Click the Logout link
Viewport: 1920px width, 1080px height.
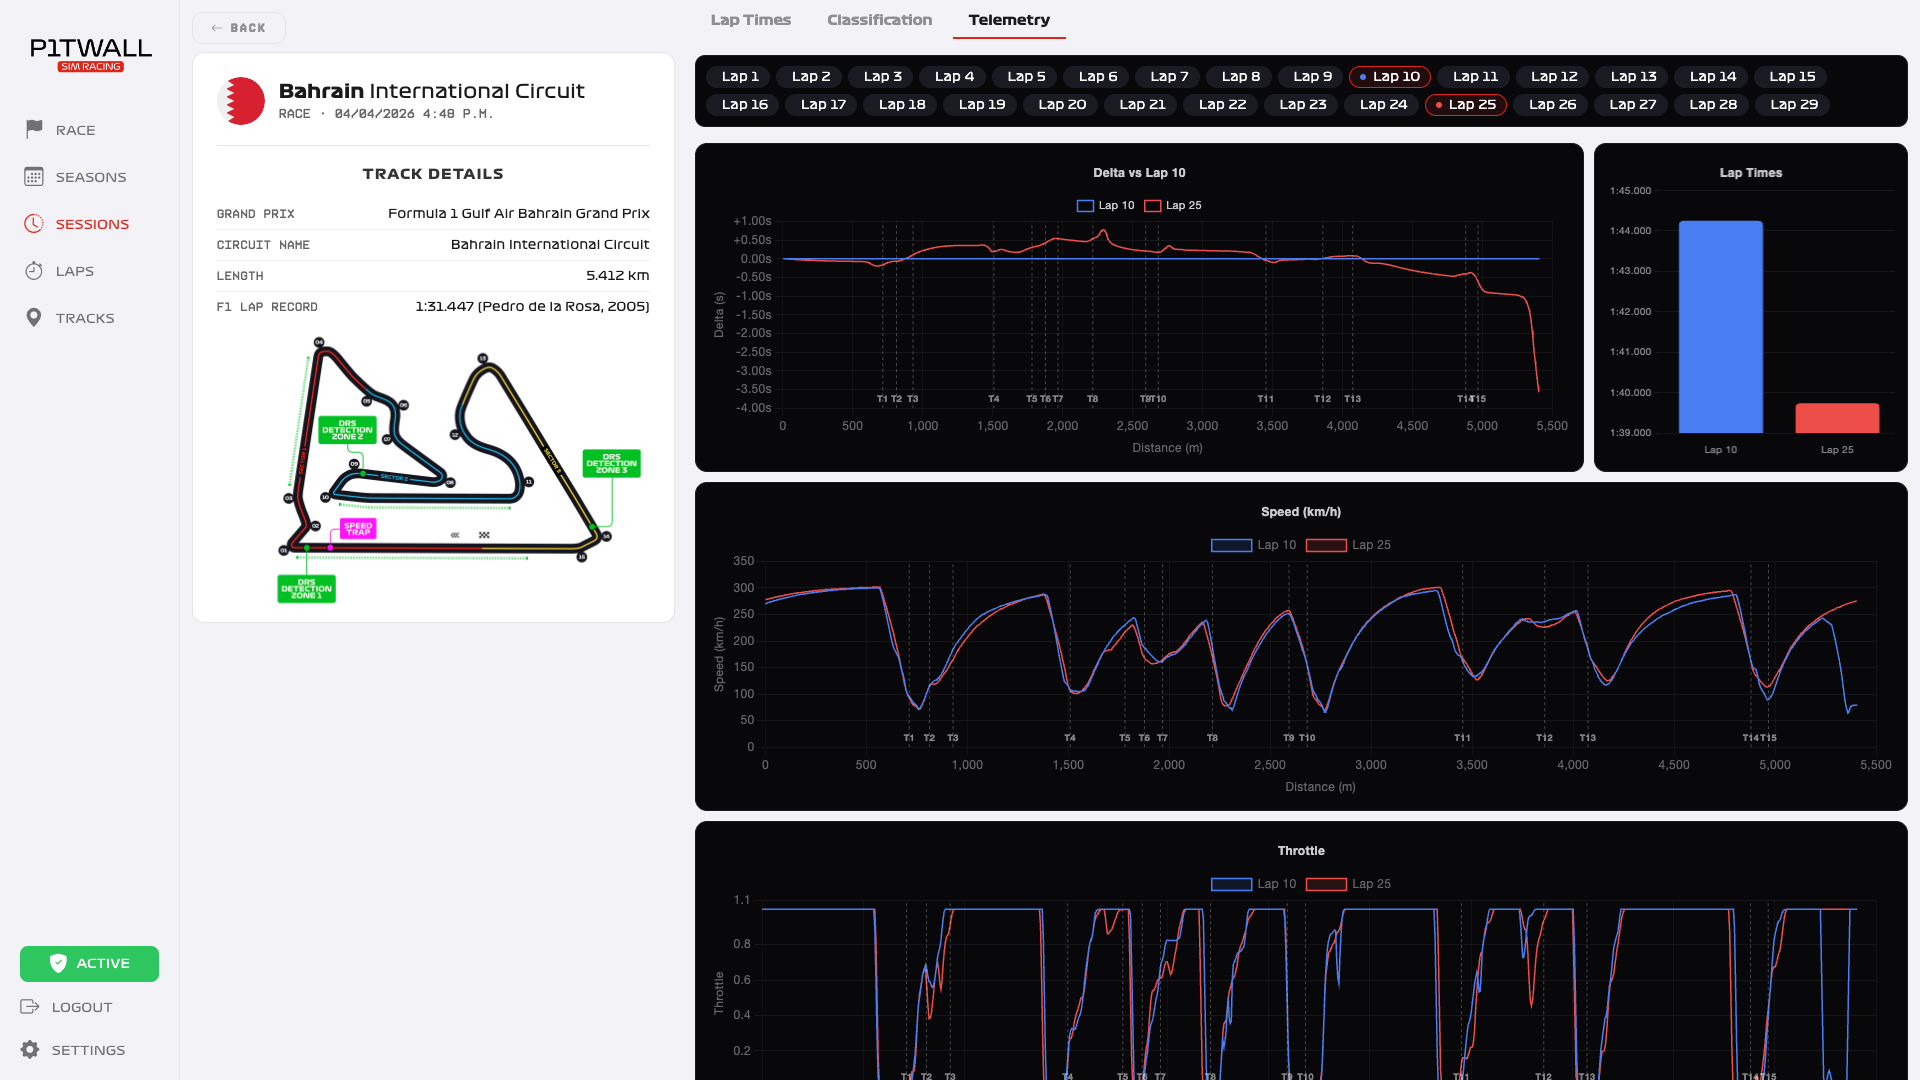click(x=81, y=1007)
